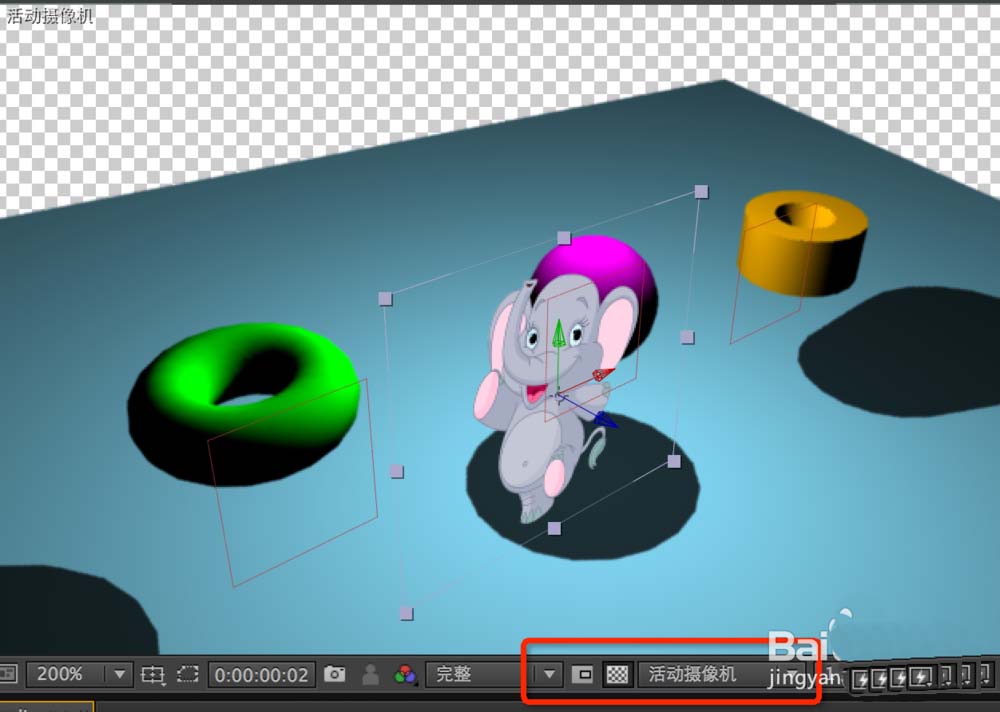This screenshot has height=712, width=1000.
Task: Click the blue Z-axis arrow of gizmo
Action: pyautogui.click(x=605, y=419)
